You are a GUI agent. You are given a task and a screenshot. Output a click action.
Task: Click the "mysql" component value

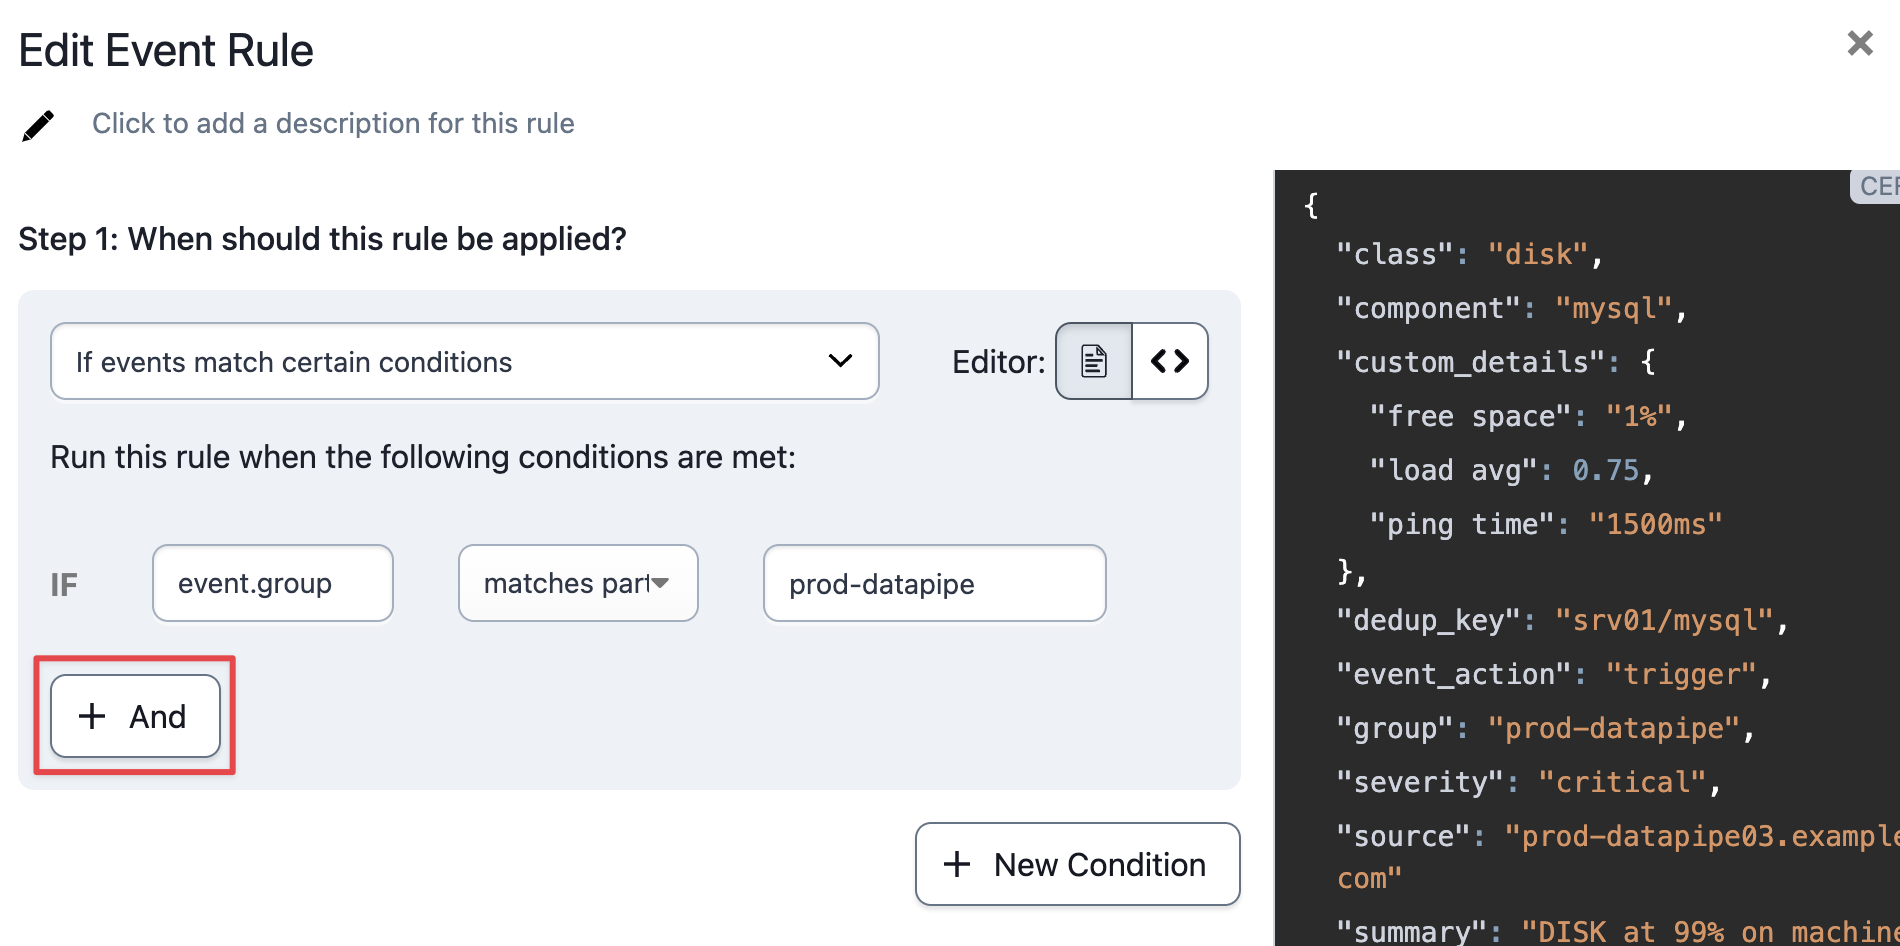[1612, 308]
